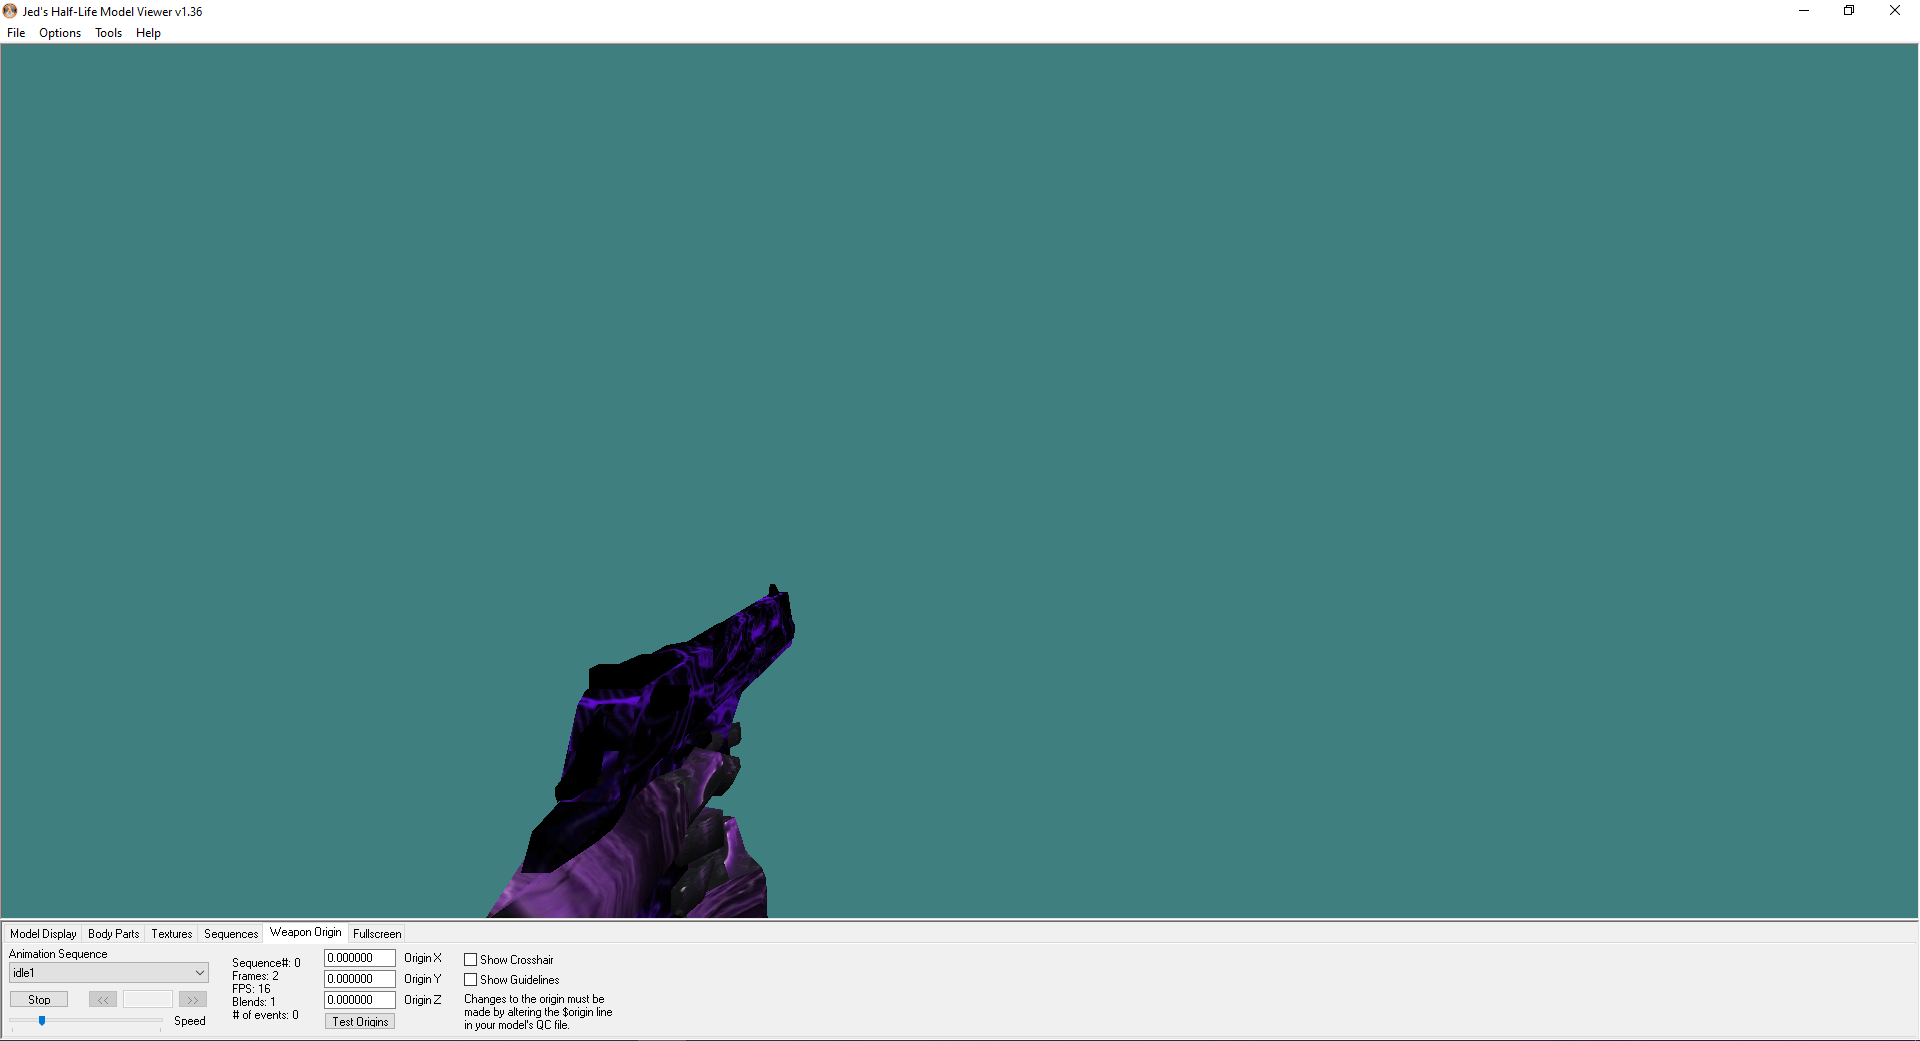The height and width of the screenshot is (1041, 1920).
Task: Open the File menu
Action: [x=16, y=33]
